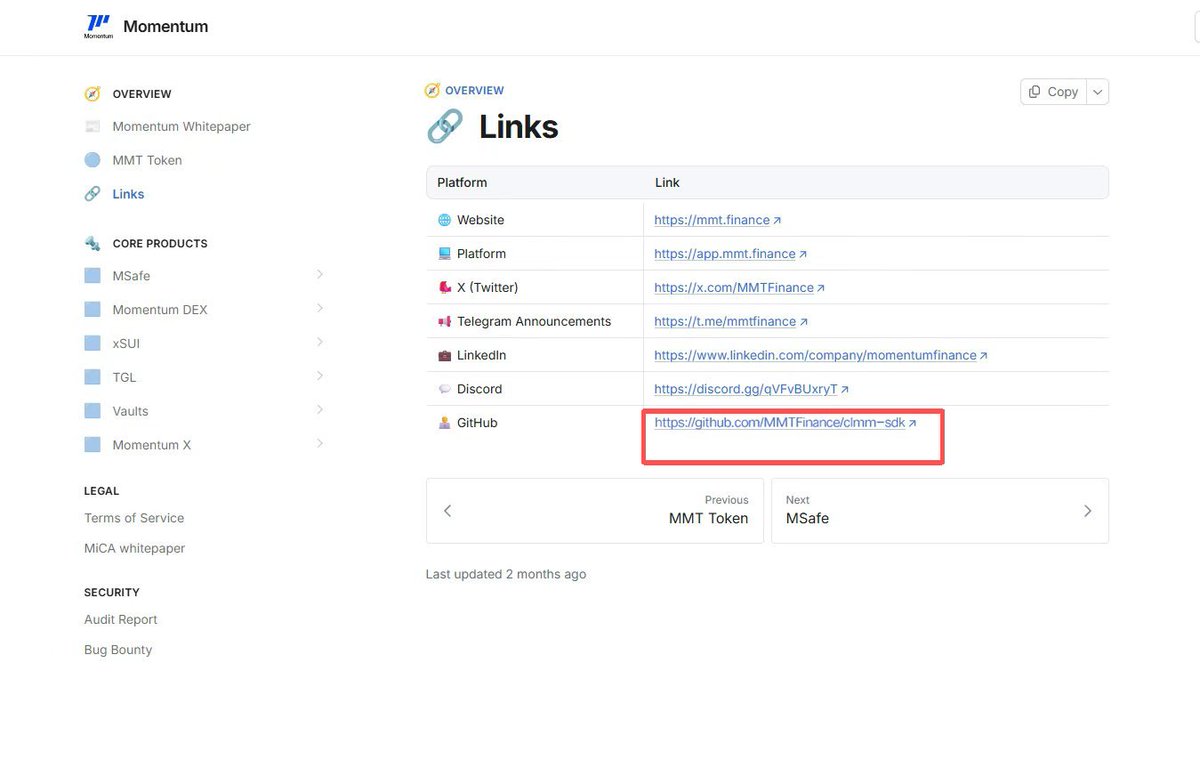The height and width of the screenshot is (776, 1200).
Task: Click the newspaper icon beside Momentum Whitepaper
Action: click(x=92, y=127)
